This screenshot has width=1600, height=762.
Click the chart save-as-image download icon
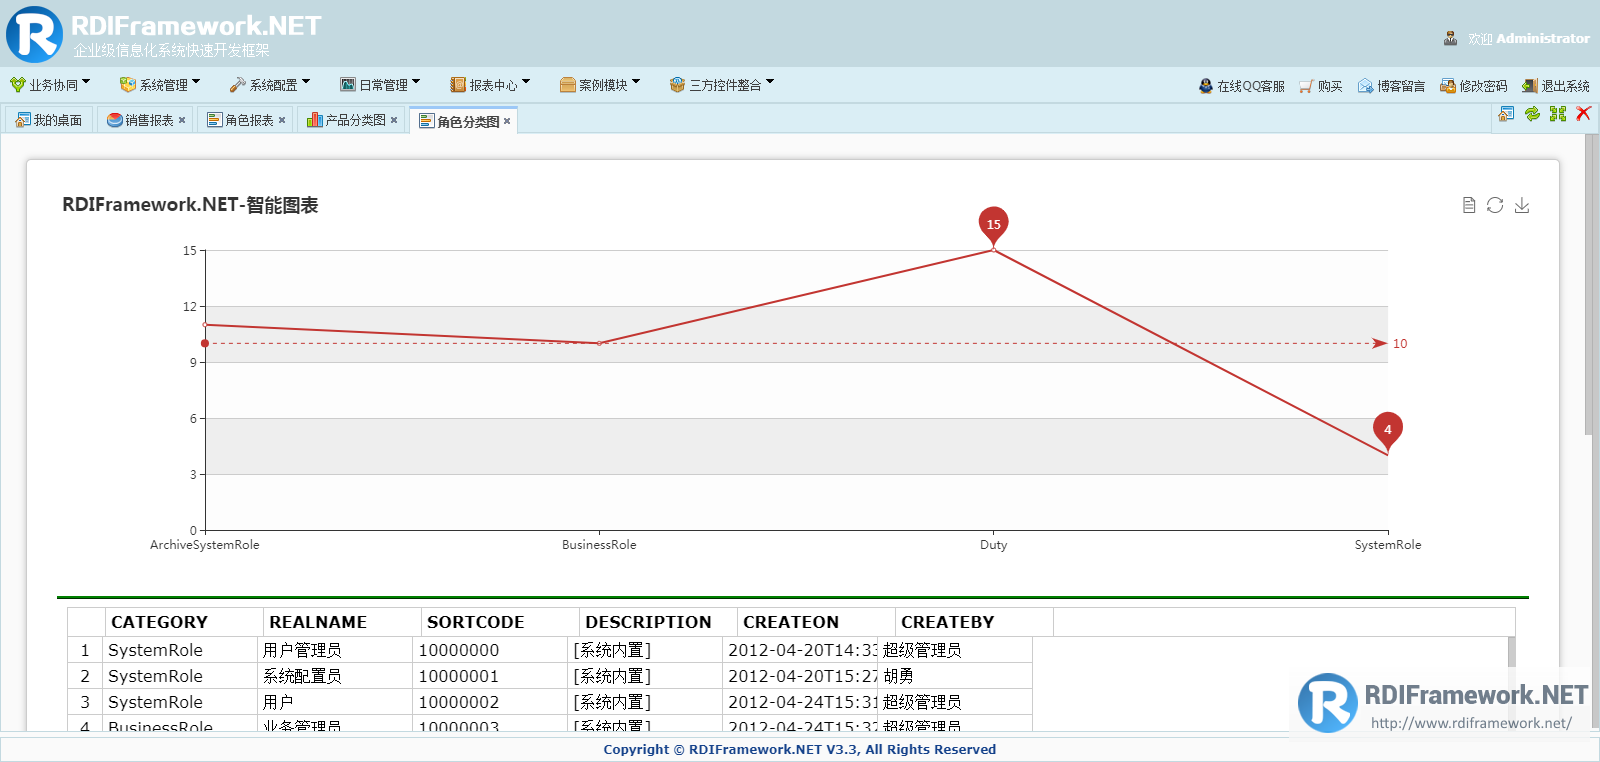pos(1522,205)
